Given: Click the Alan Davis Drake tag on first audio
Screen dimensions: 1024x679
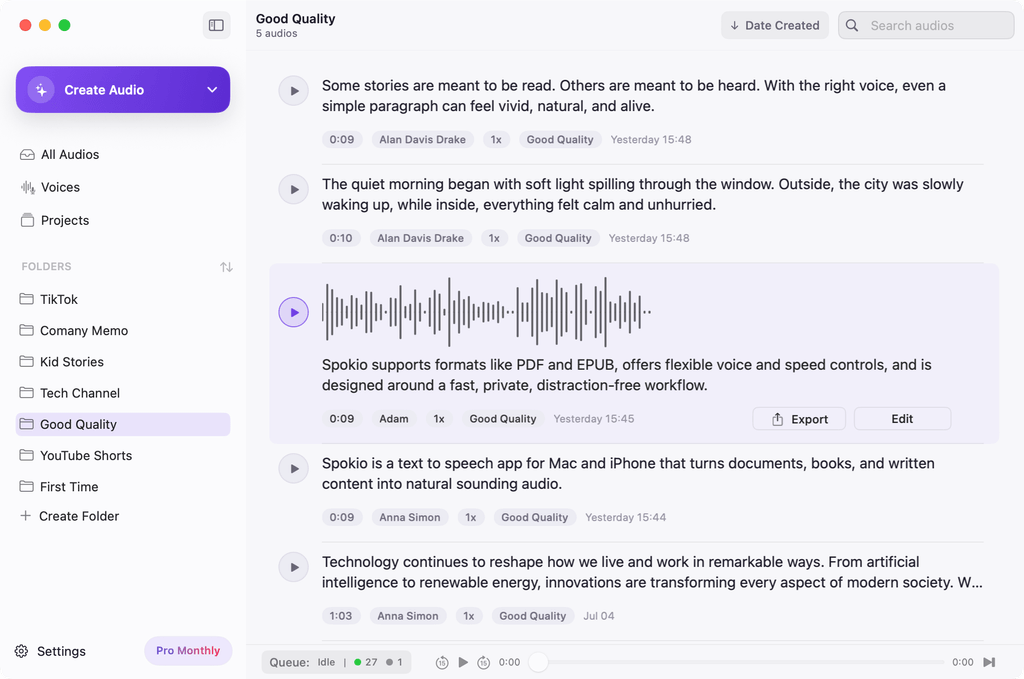Looking at the screenshot, I should point(423,140).
